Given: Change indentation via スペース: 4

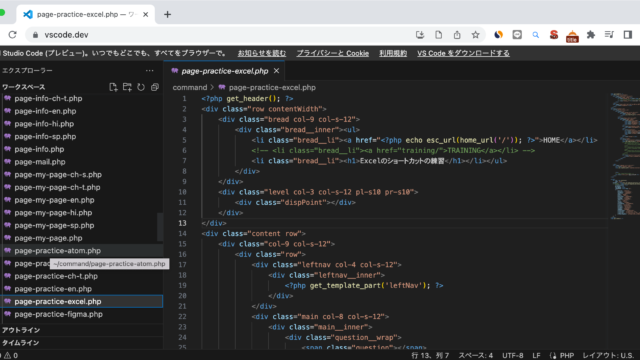Looking at the screenshot, I should (x=476, y=356).
